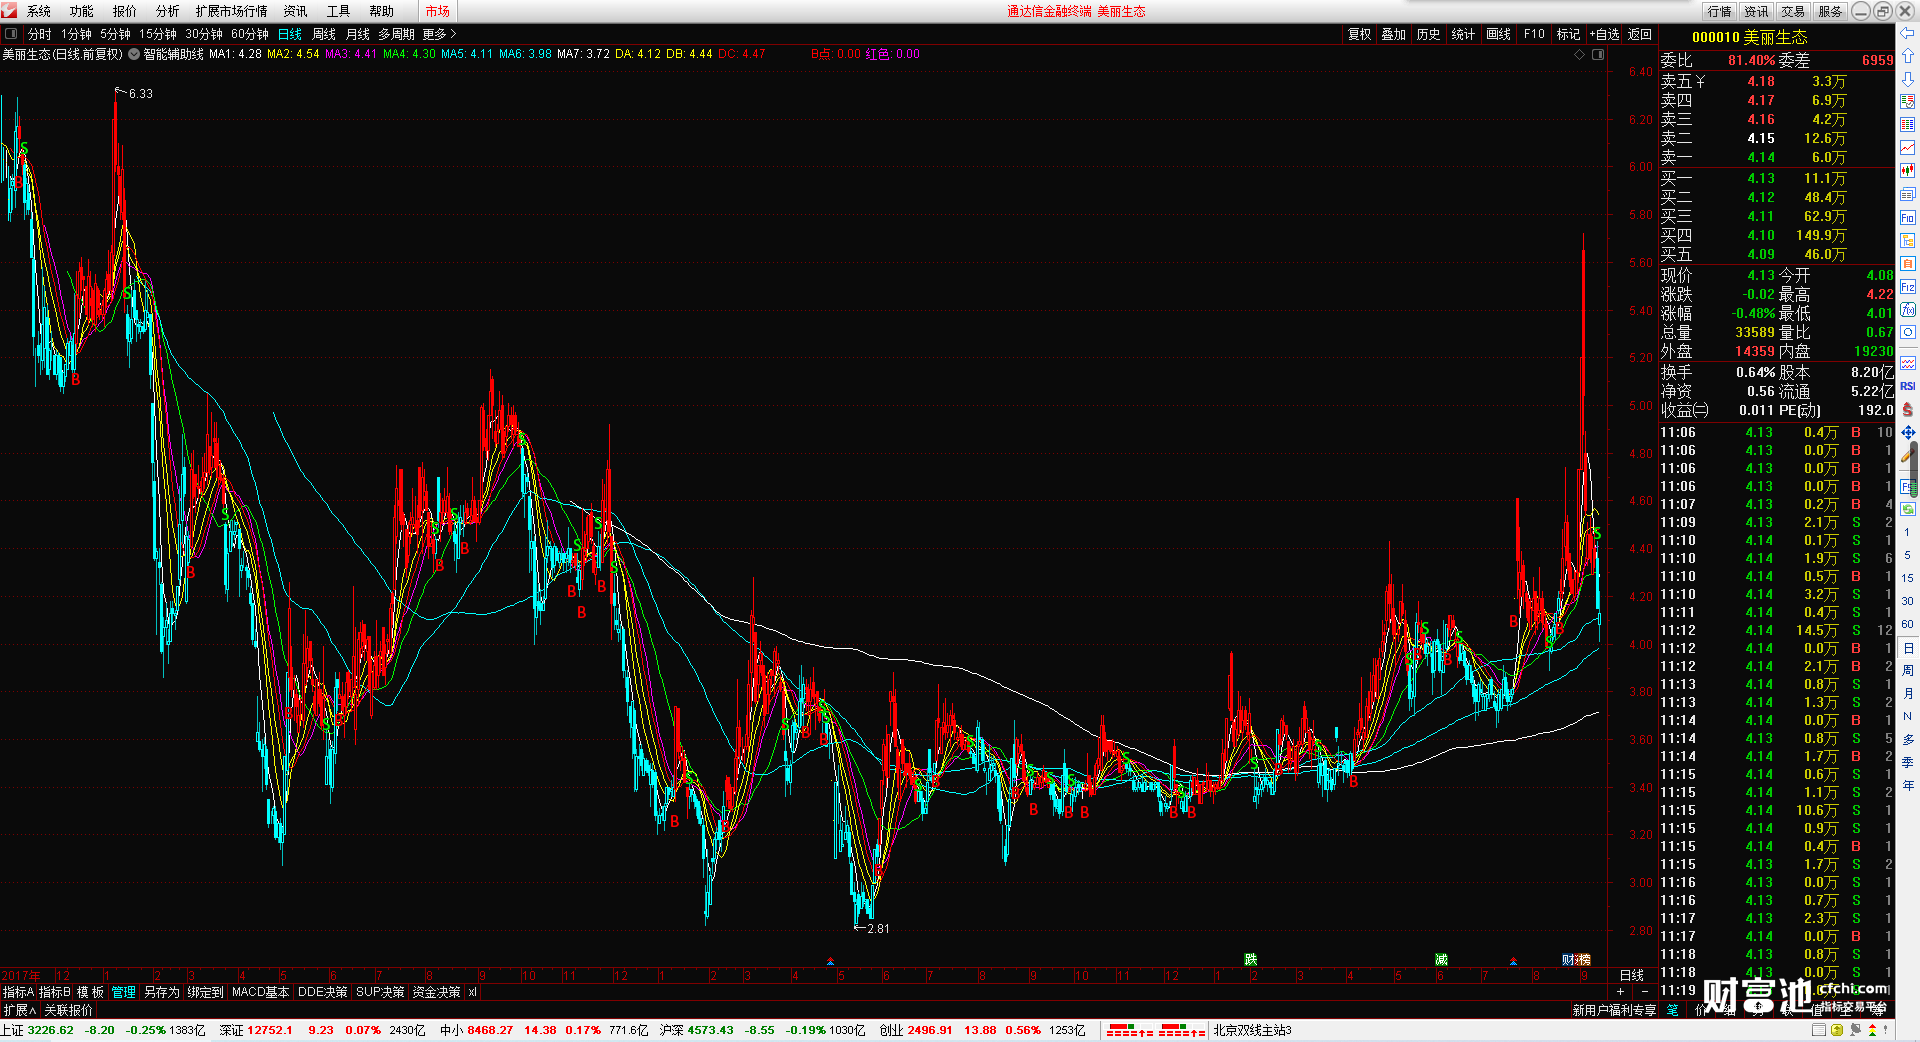Click the +自选 button
This screenshot has width=1920, height=1042.
click(1605, 34)
